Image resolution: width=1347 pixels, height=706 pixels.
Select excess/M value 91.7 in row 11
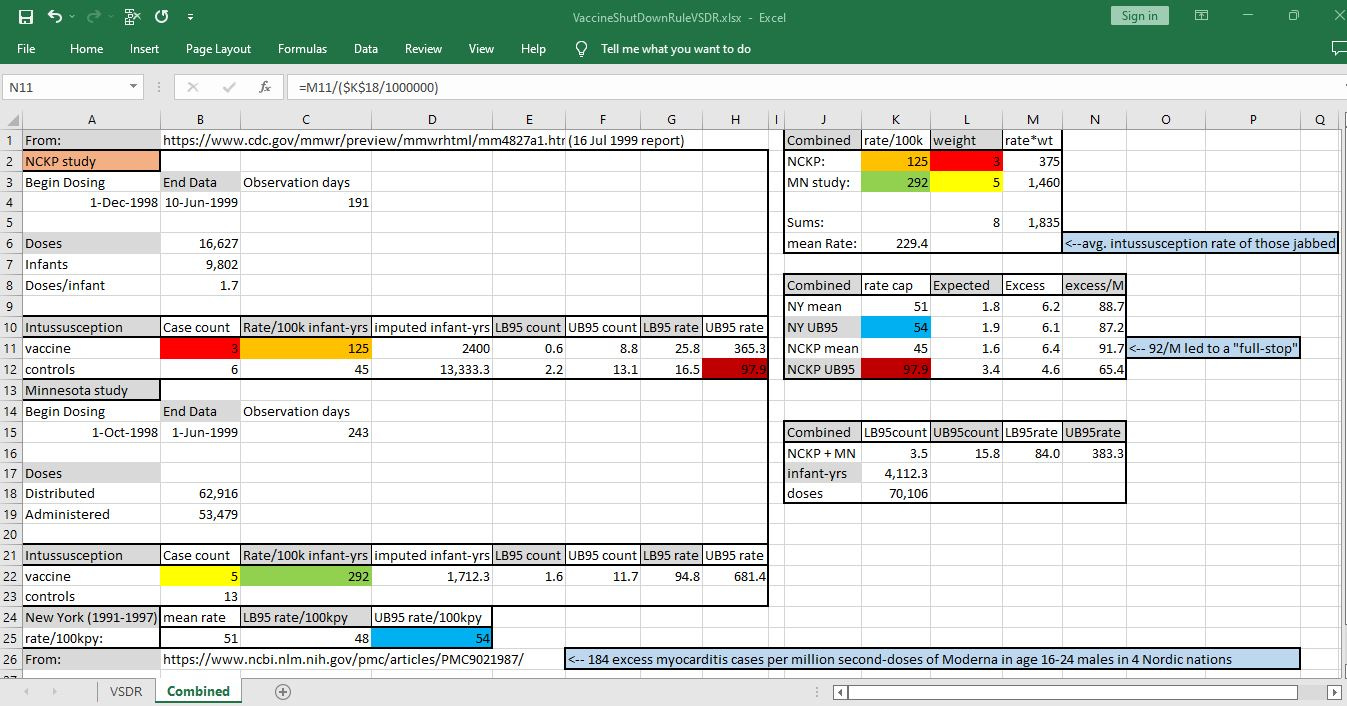point(1093,349)
